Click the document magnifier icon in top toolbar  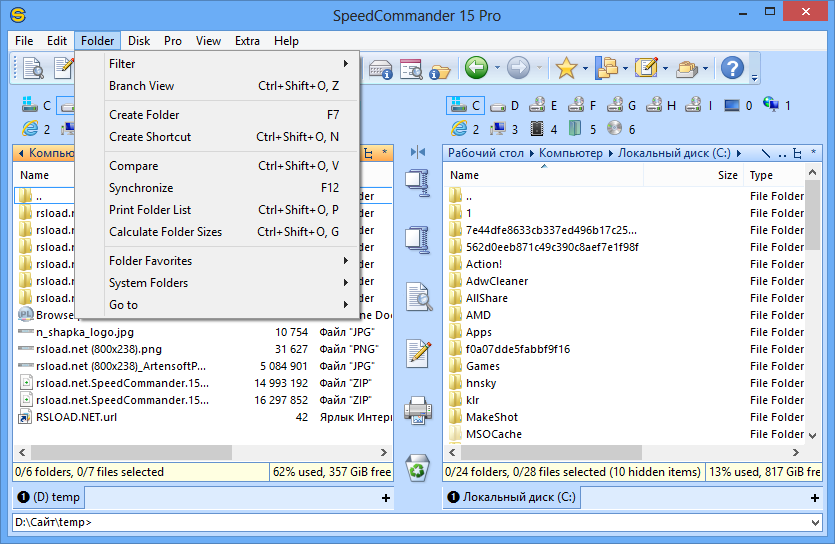(33, 68)
